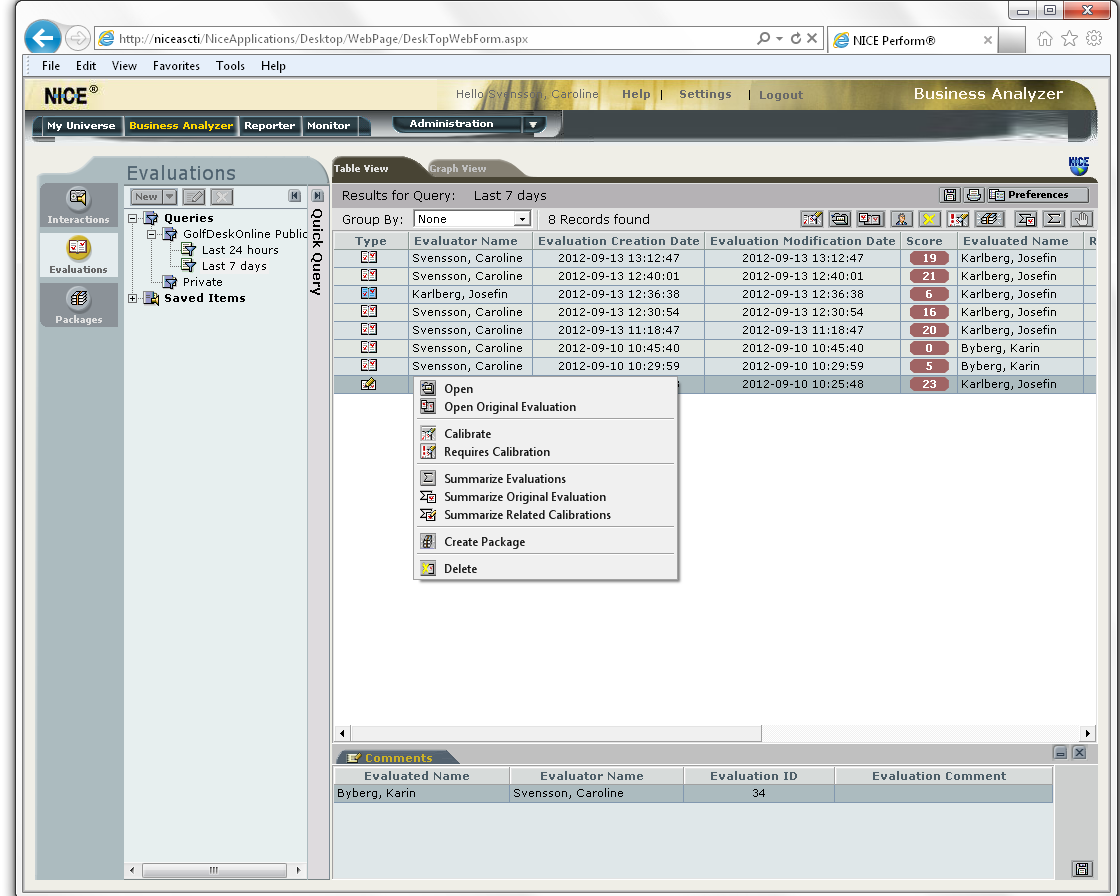Click the Sigma summarize toolbar icon
The width and height of the screenshot is (1120, 896).
point(1054,219)
